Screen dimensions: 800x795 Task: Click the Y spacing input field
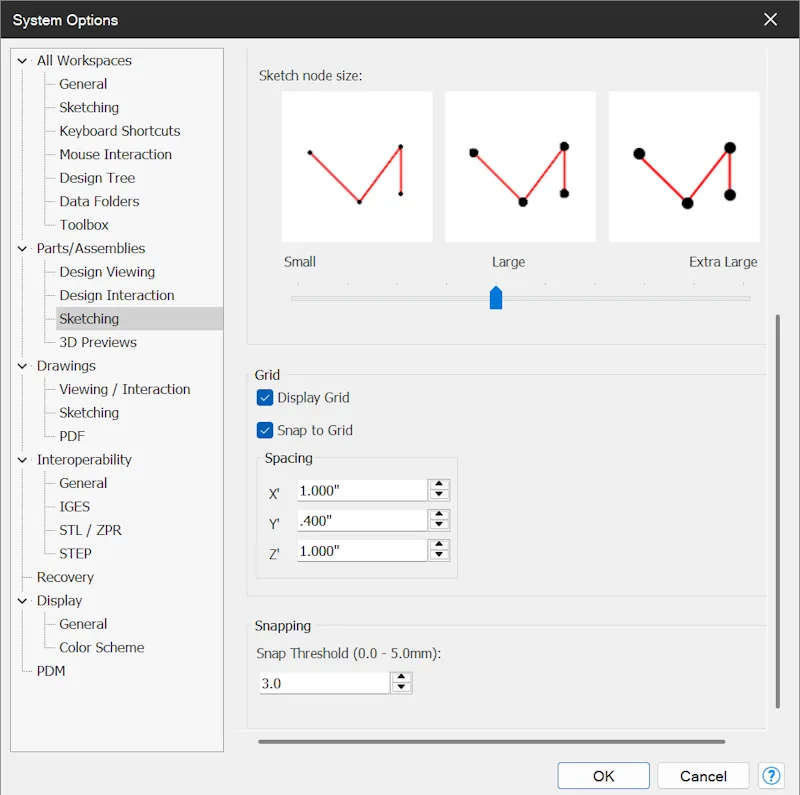coord(362,520)
